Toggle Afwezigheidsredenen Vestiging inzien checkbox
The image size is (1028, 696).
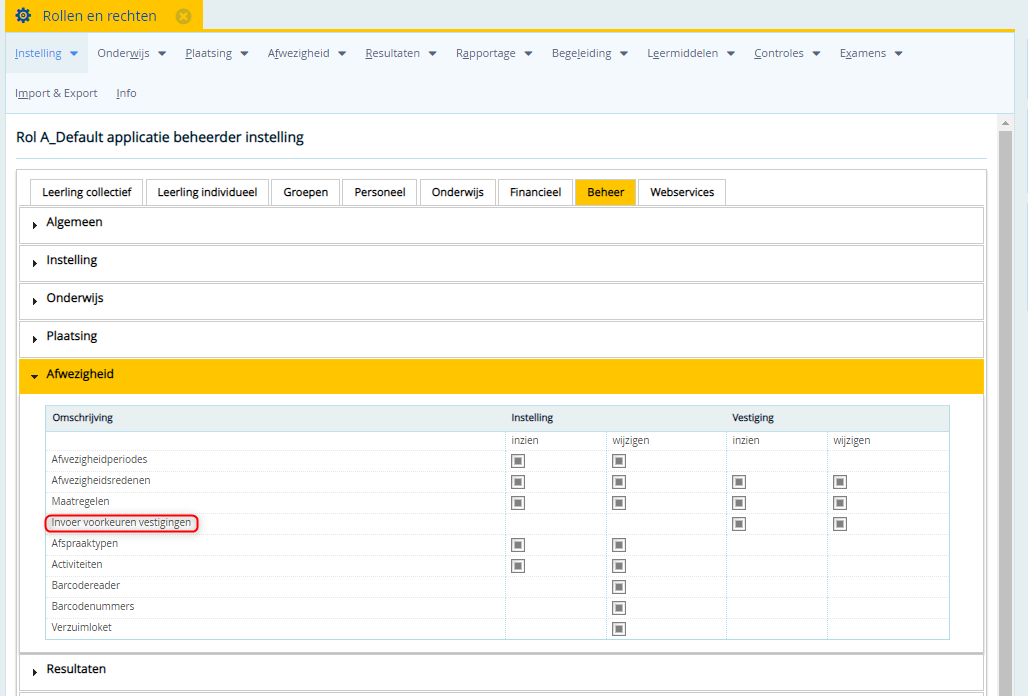click(x=739, y=482)
